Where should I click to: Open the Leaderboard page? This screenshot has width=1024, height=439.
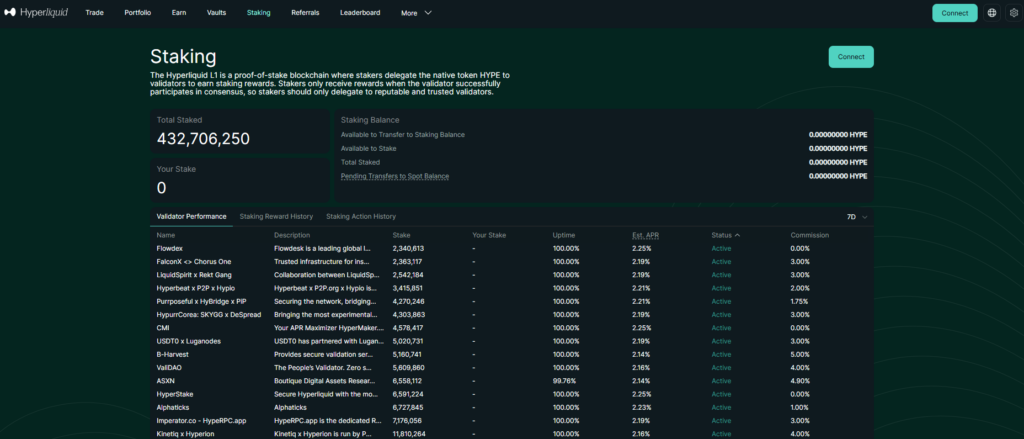tap(360, 13)
